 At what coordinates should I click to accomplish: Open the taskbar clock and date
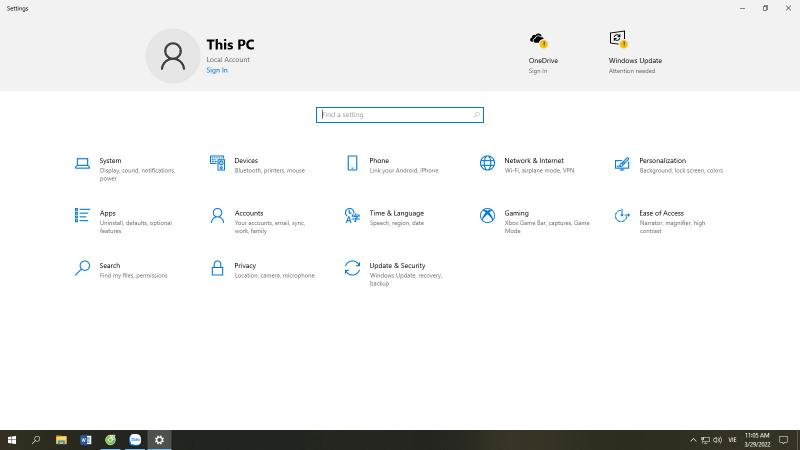[757, 440]
